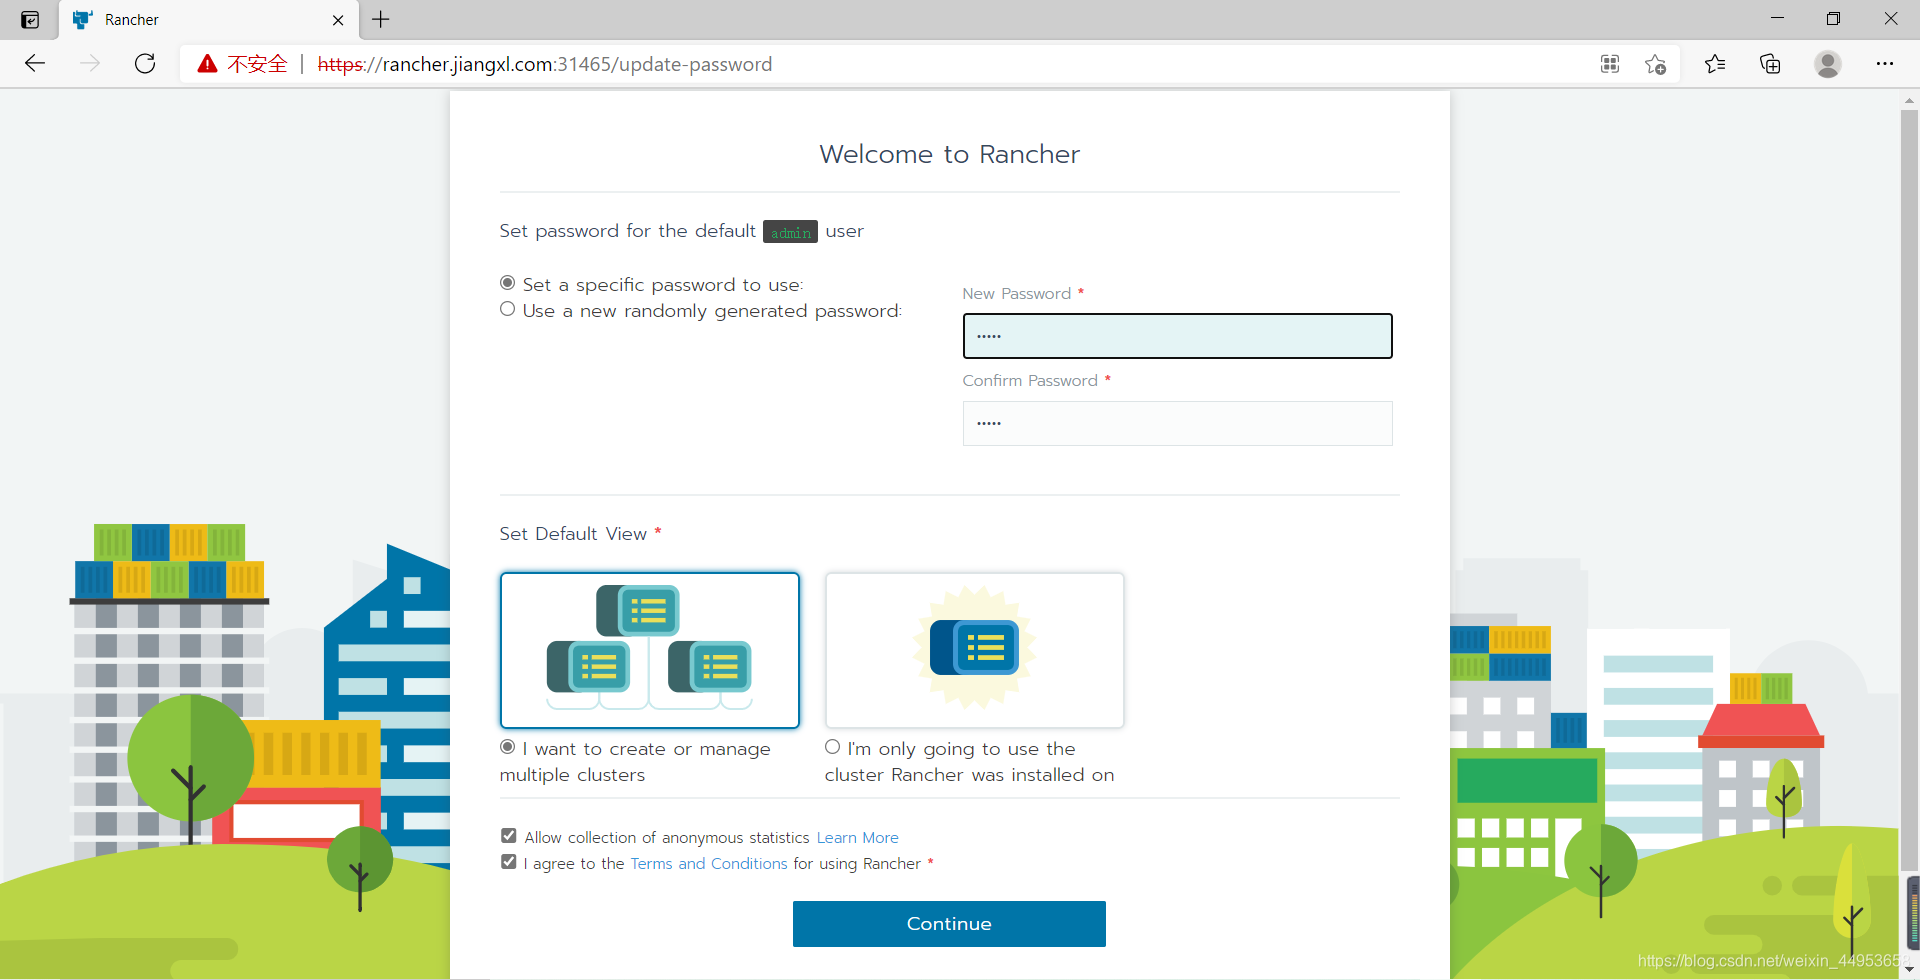Choose 'Use a new randomly generated password'
Screen dimensions: 1920x980
(508, 309)
